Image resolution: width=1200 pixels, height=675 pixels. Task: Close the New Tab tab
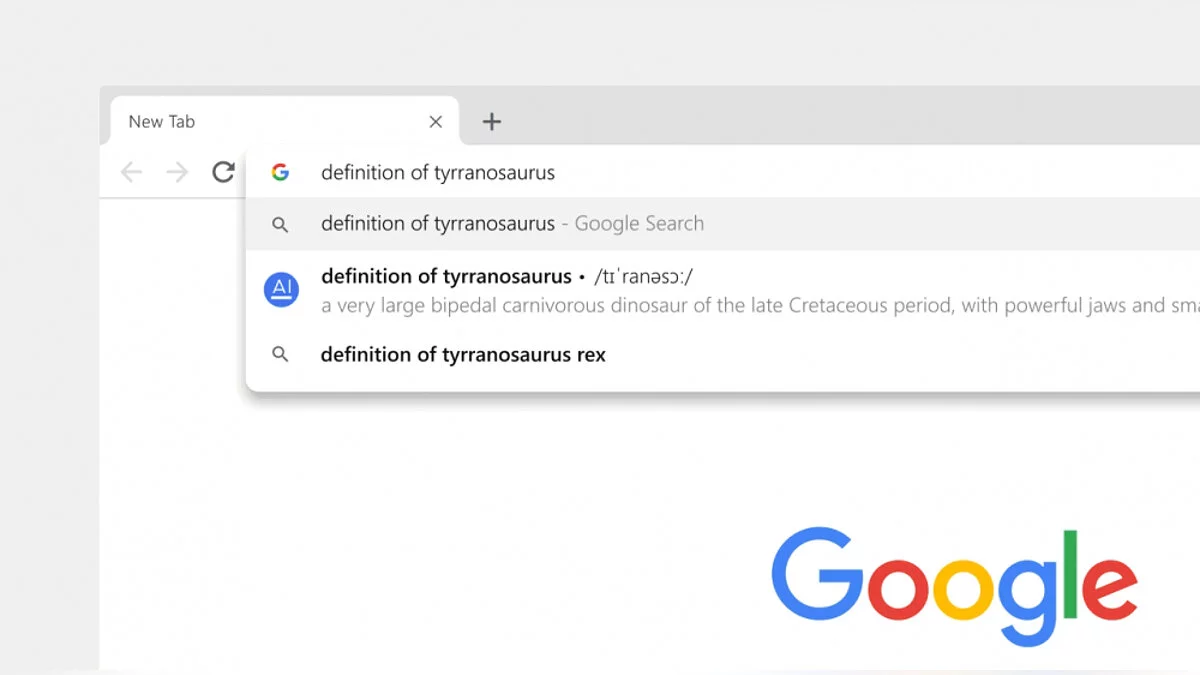pos(435,122)
